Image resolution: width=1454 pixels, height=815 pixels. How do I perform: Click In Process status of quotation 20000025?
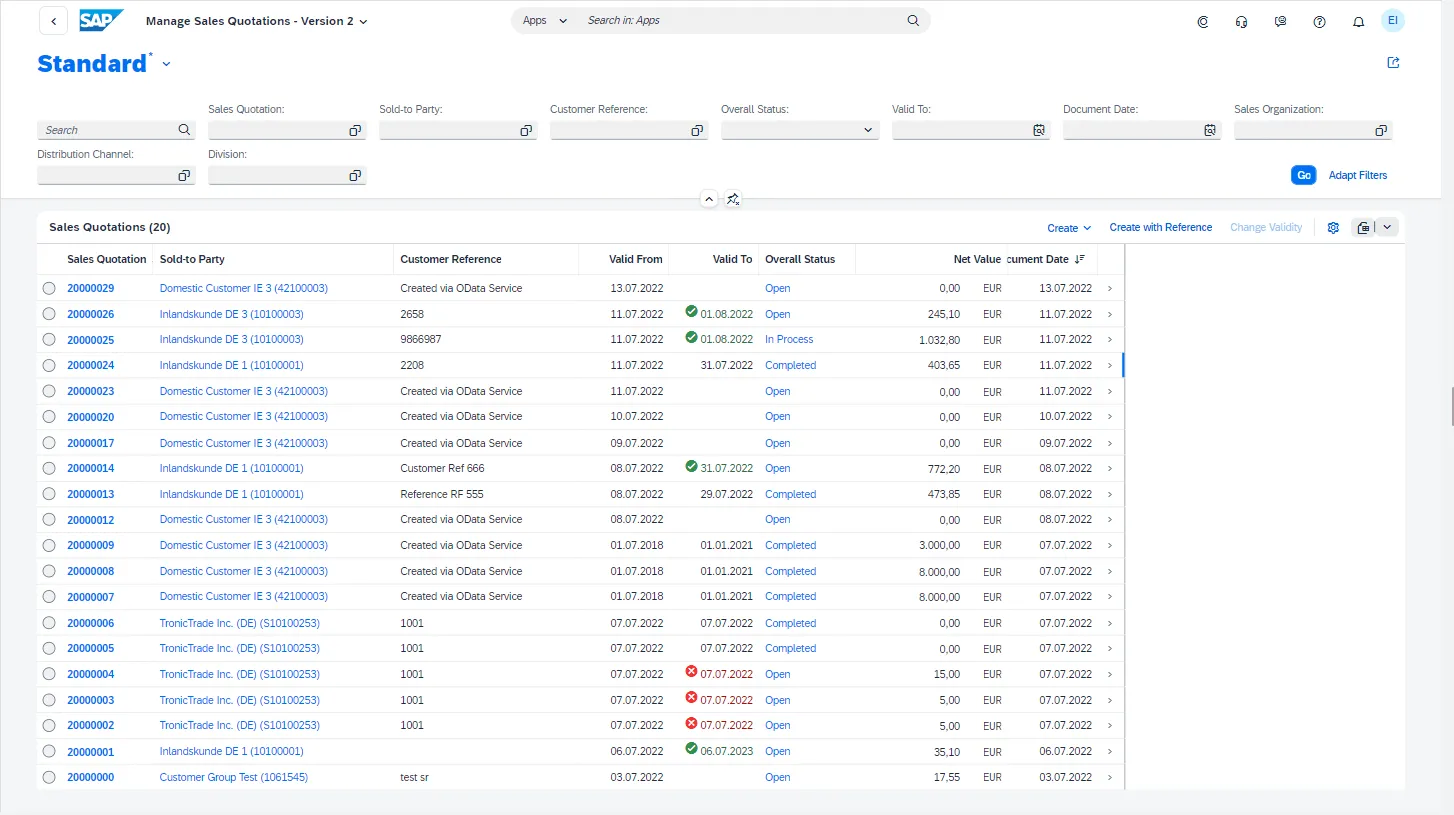[789, 340]
